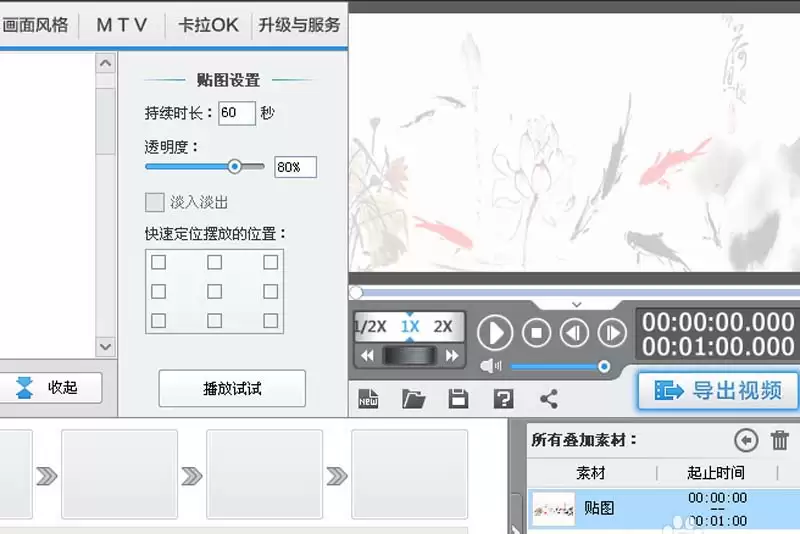Click the 80% transparency value box
800x534 pixels.
click(x=295, y=167)
